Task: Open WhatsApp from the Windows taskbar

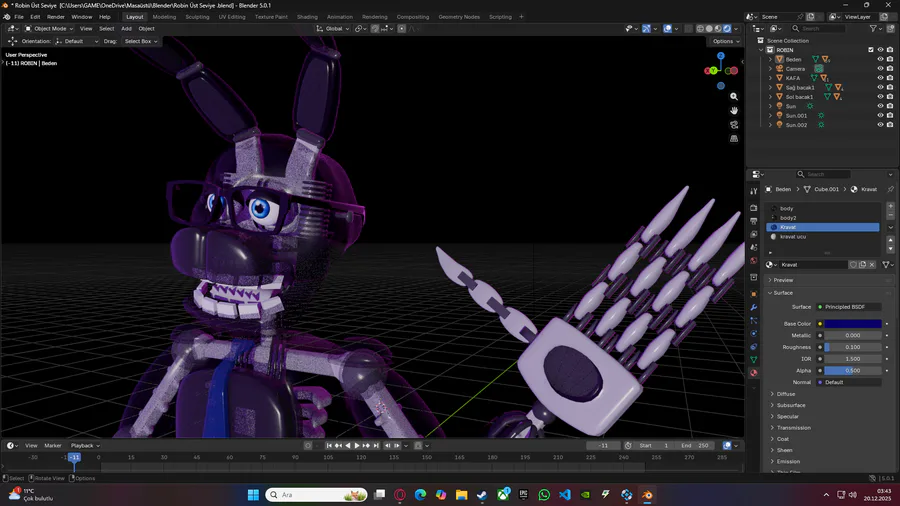Action: click(x=544, y=495)
